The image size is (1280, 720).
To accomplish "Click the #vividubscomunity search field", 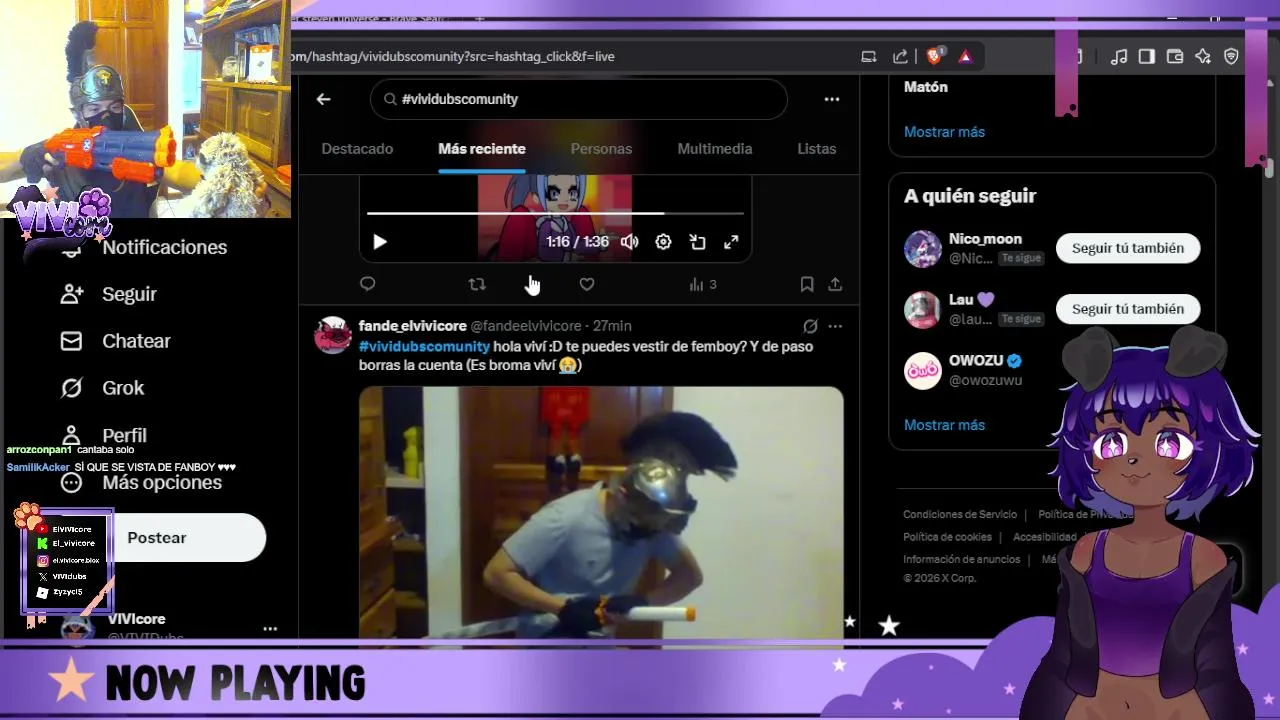I will (x=579, y=99).
